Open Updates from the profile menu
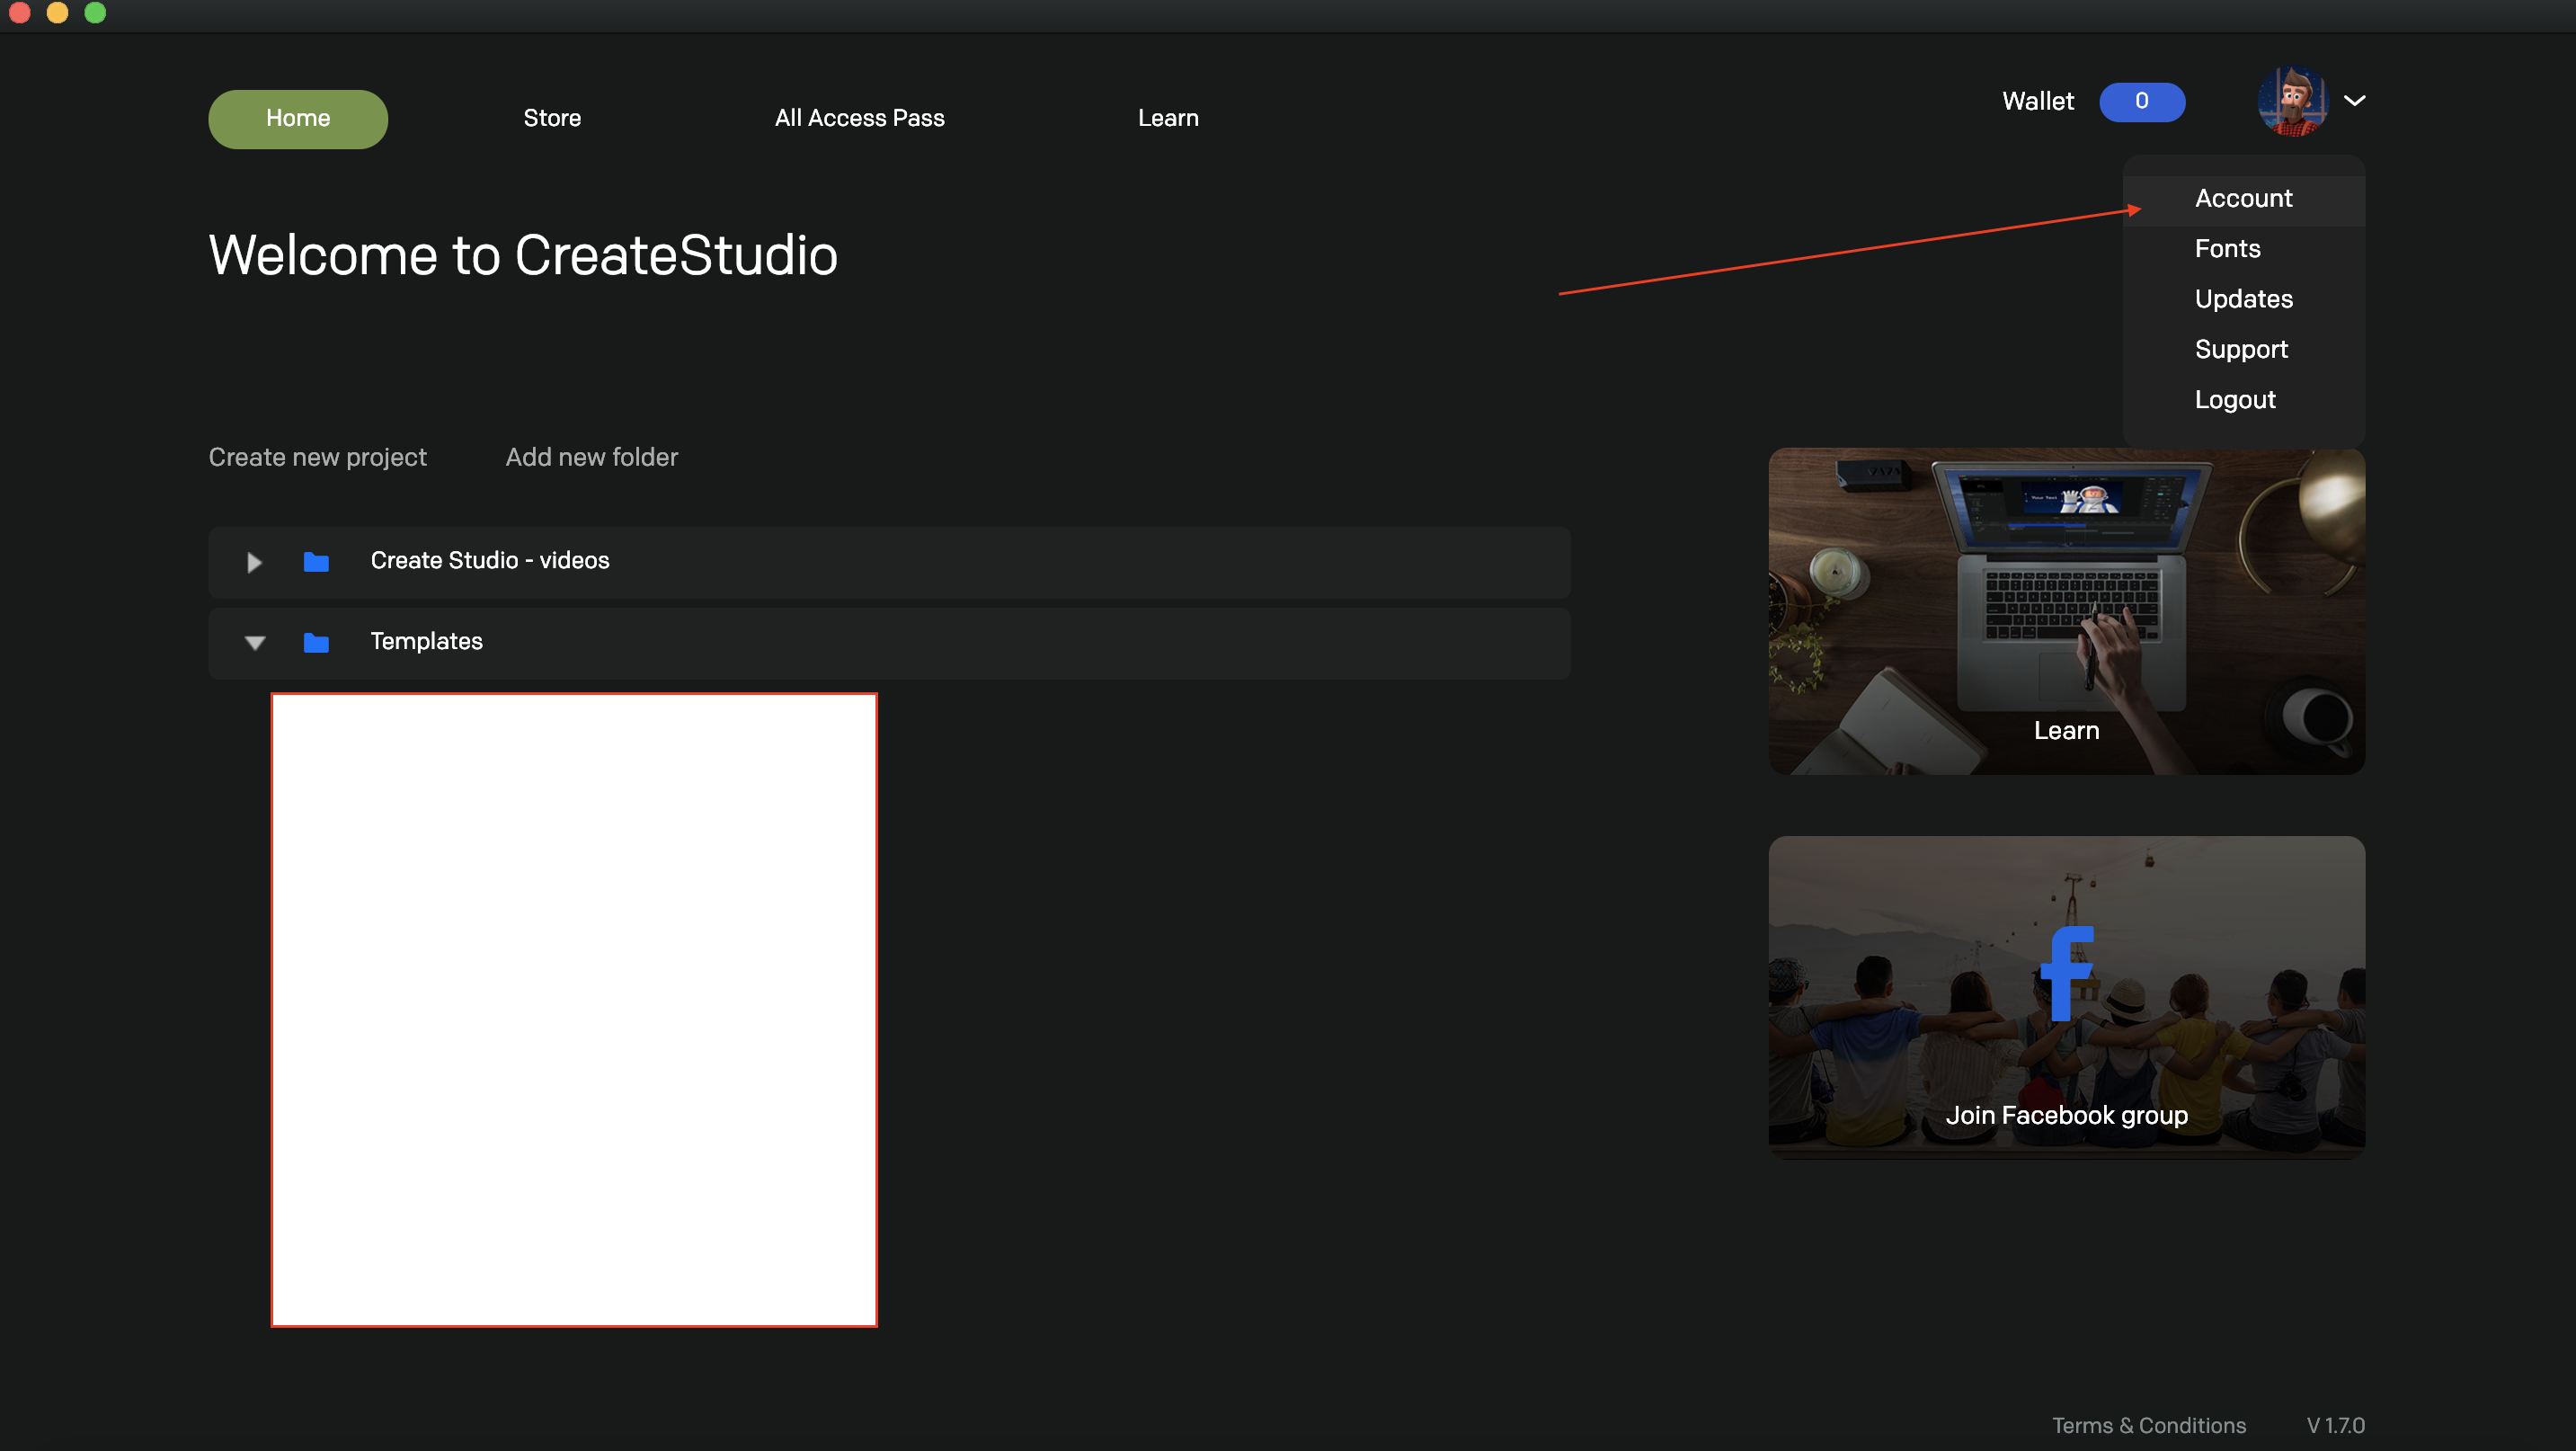This screenshot has height=1451, width=2576. coord(2243,299)
